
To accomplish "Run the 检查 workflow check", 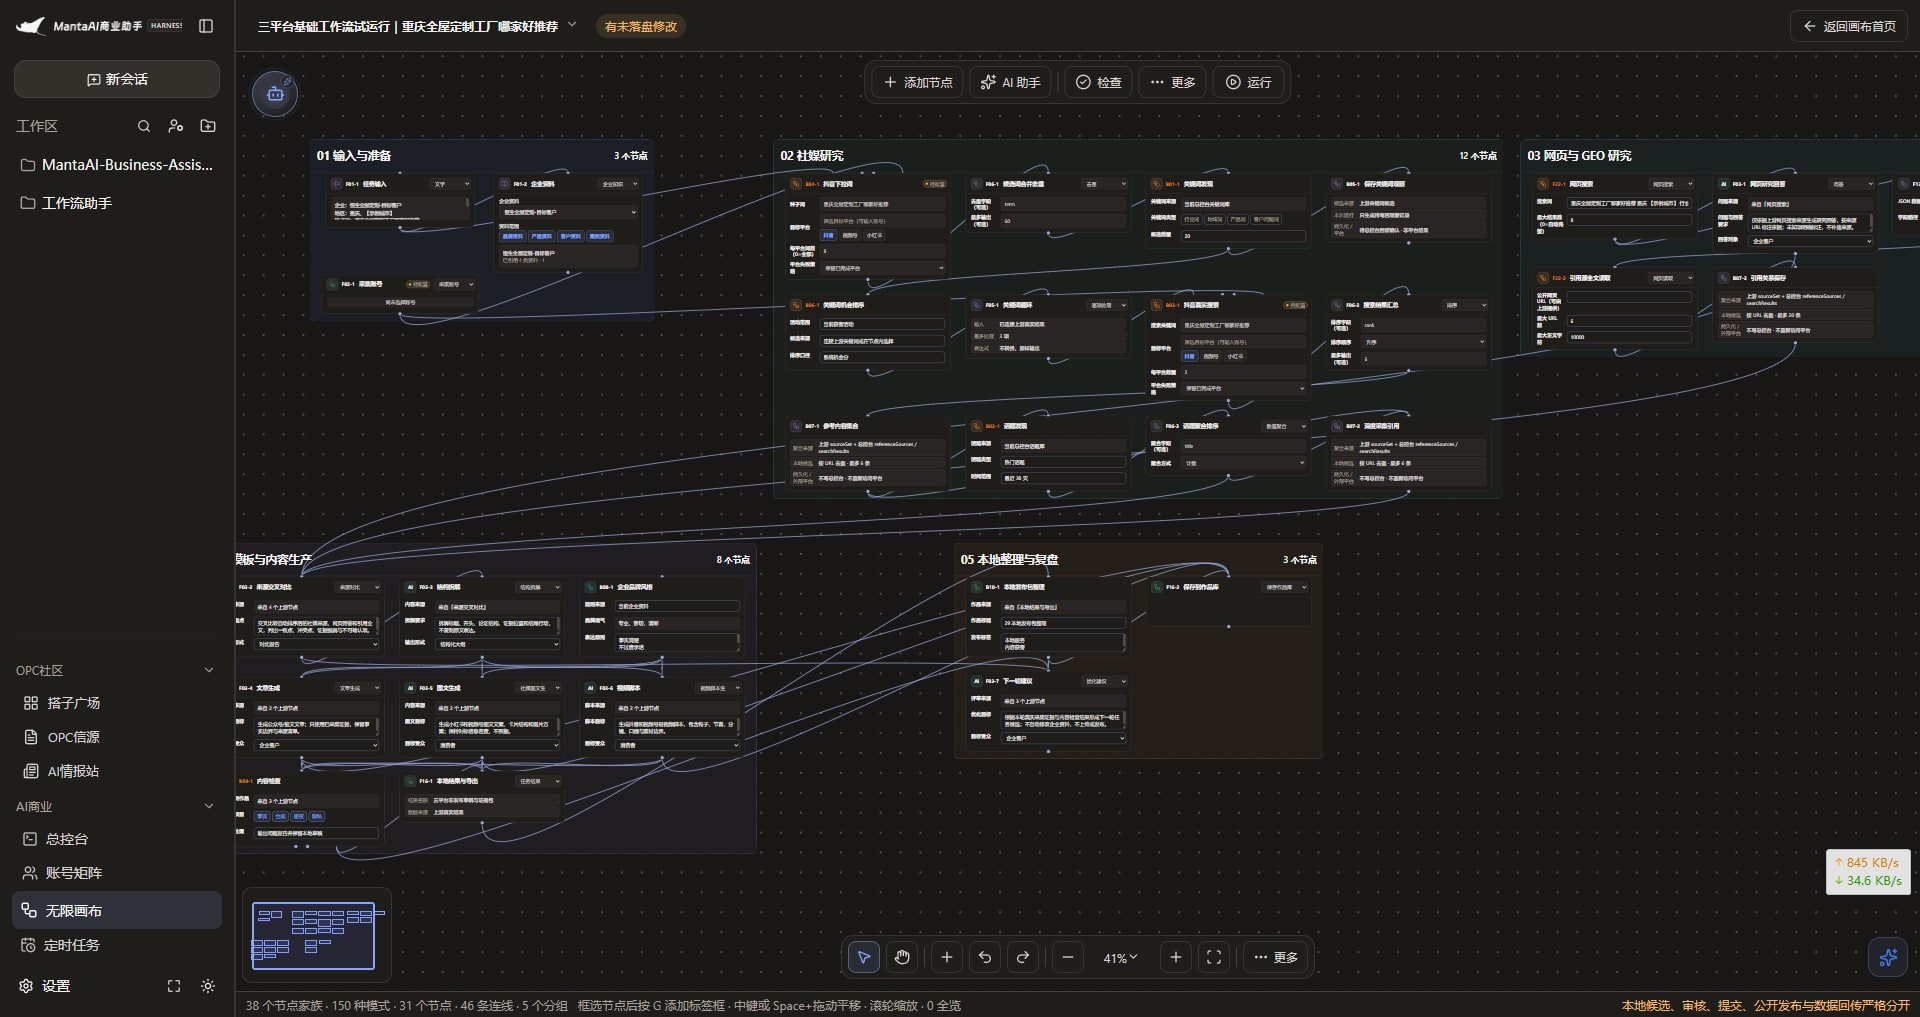I will [1098, 82].
